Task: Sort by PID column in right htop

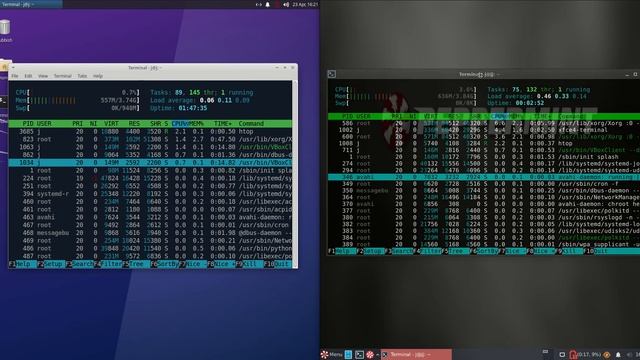Action: tap(347, 117)
